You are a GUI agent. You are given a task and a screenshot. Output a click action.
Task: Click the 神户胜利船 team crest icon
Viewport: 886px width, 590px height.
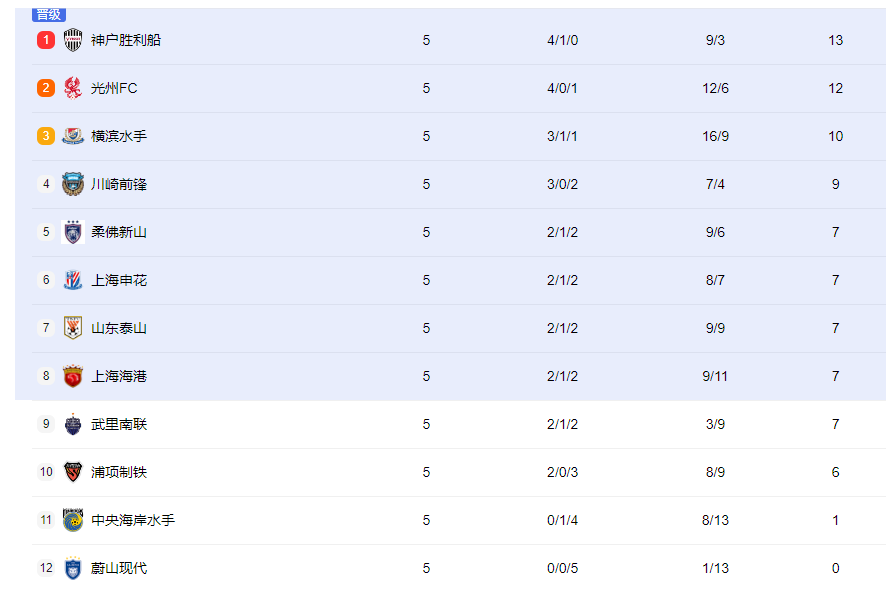tap(72, 40)
